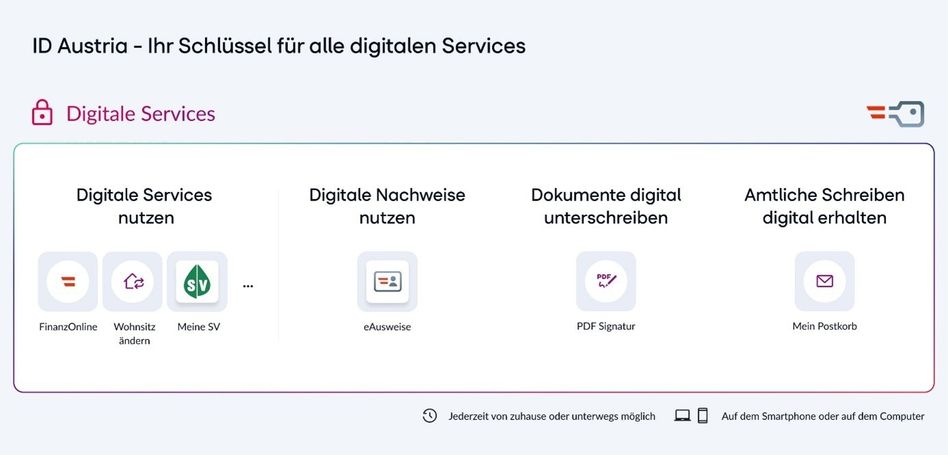Click the Digitale Services section heading

click(x=140, y=114)
